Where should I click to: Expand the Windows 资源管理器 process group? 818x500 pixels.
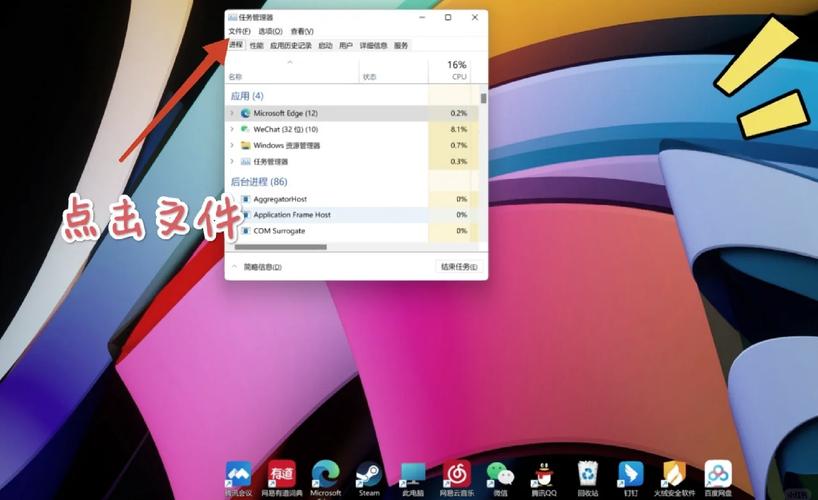click(x=232, y=145)
